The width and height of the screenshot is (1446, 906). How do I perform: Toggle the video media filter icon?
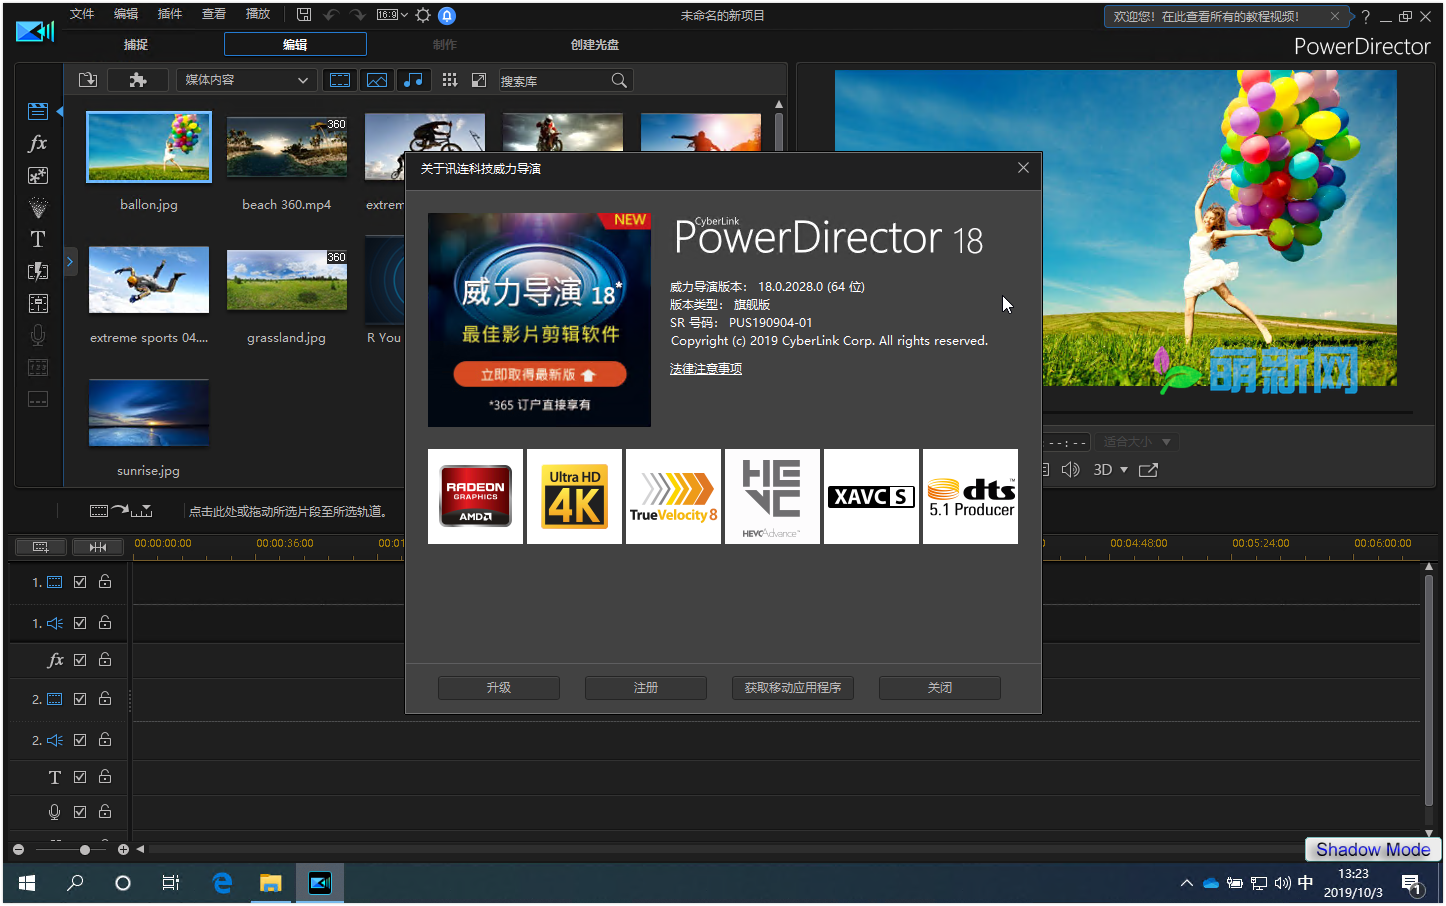pyautogui.click(x=340, y=80)
